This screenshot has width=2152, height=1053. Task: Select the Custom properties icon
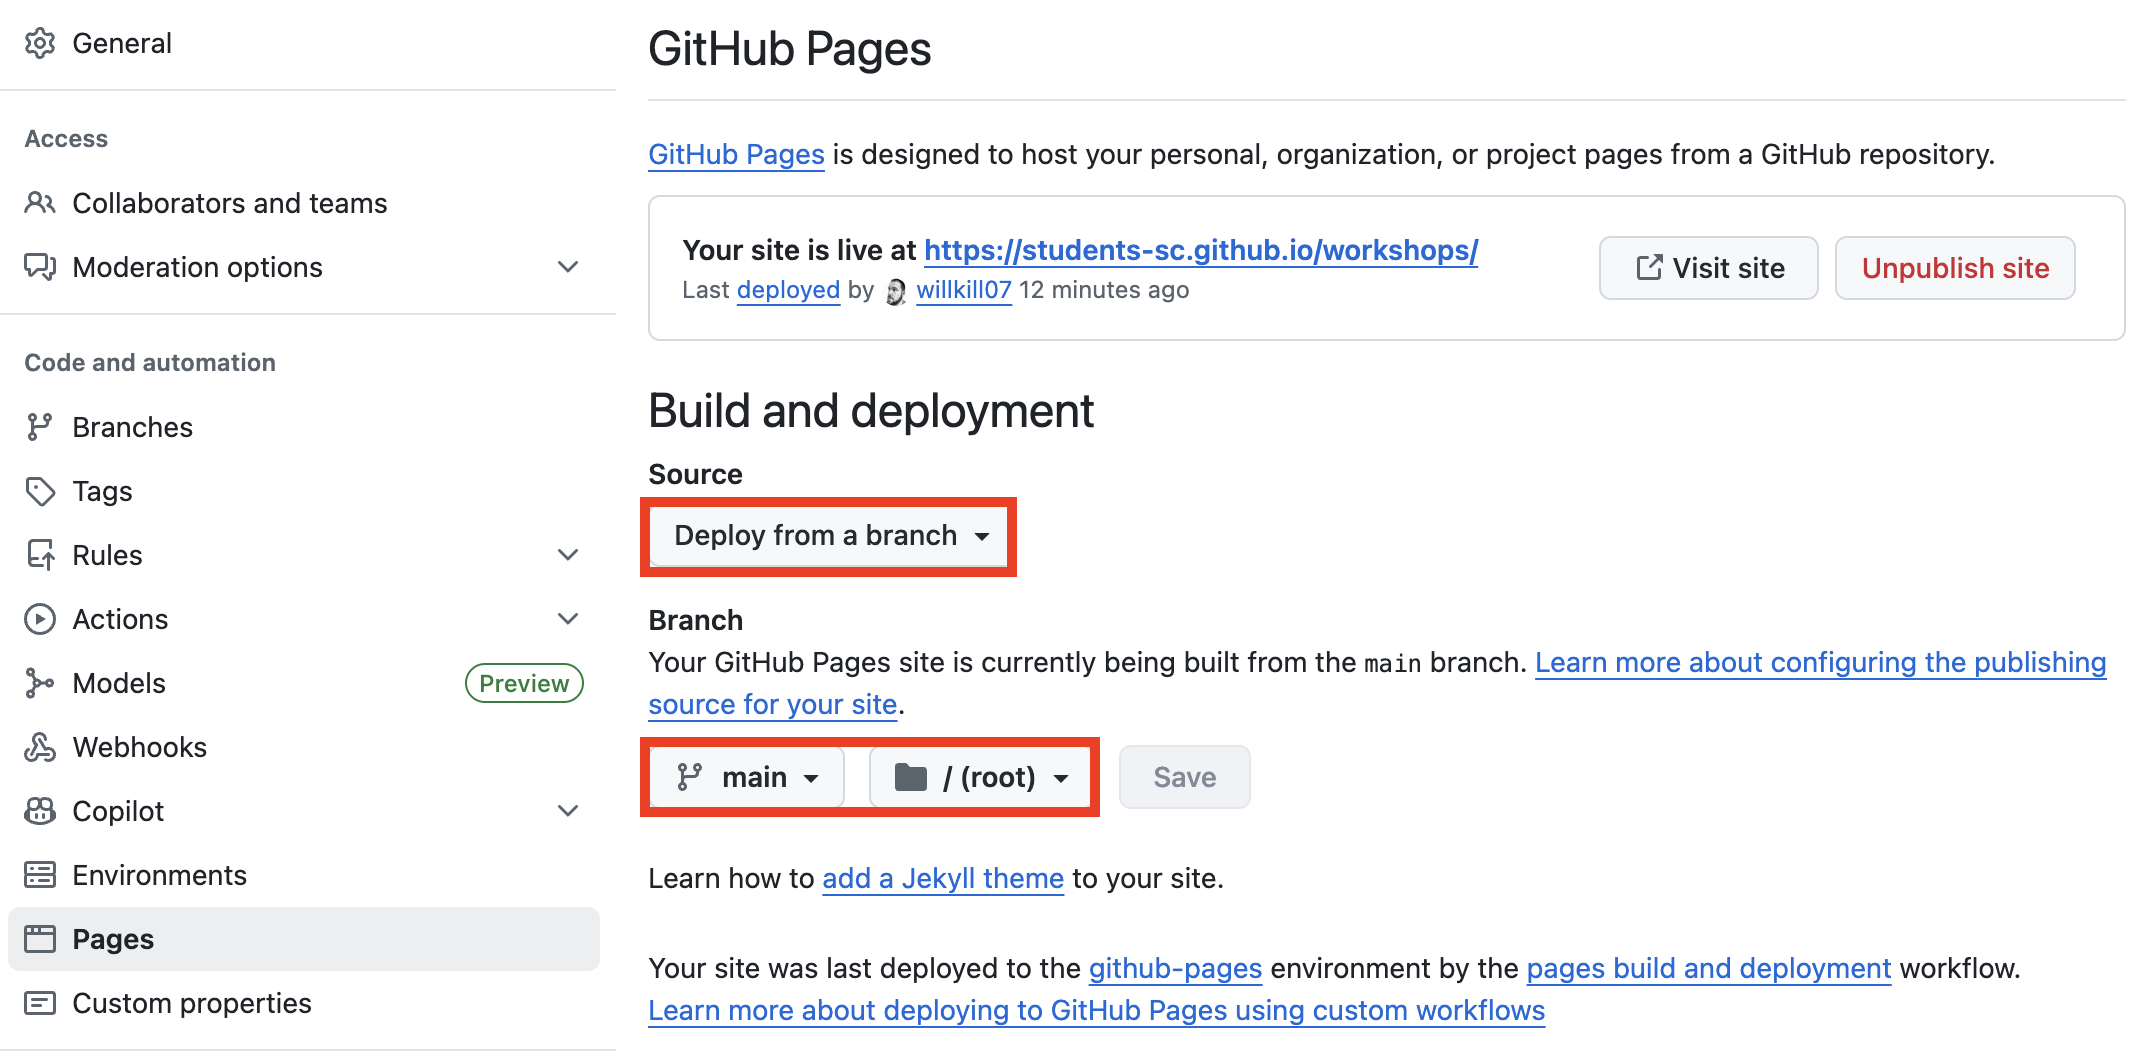pyautogui.click(x=40, y=1002)
